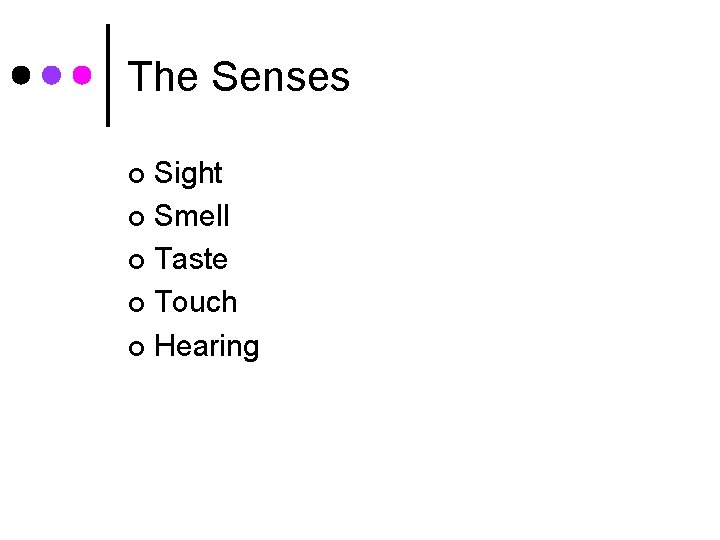
Task: Click the 'Taste' list item text
Action: point(191,259)
